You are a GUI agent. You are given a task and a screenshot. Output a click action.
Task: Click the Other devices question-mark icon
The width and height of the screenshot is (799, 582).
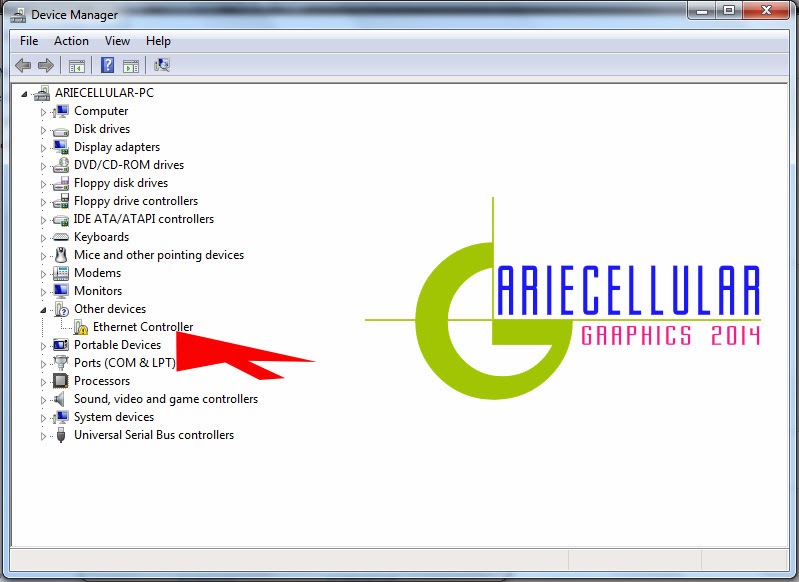[x=61, y=309]
